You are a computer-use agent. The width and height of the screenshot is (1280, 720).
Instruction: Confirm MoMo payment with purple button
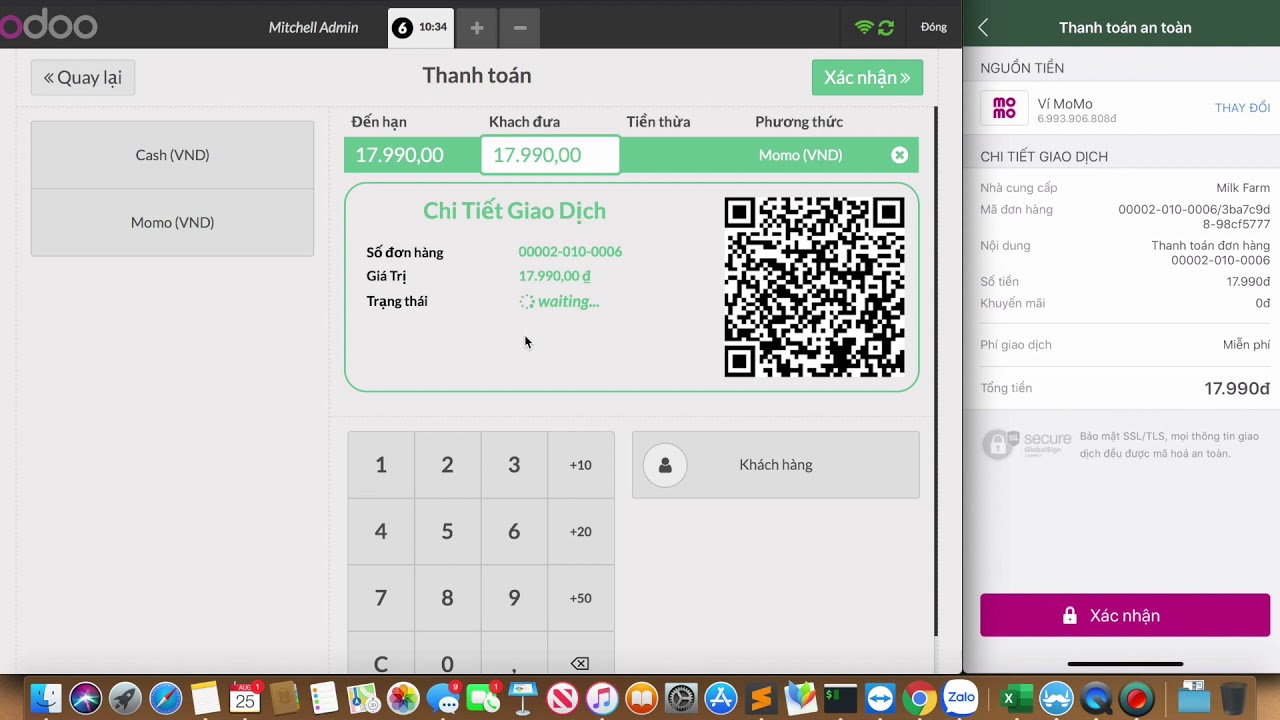[1124, 615]
